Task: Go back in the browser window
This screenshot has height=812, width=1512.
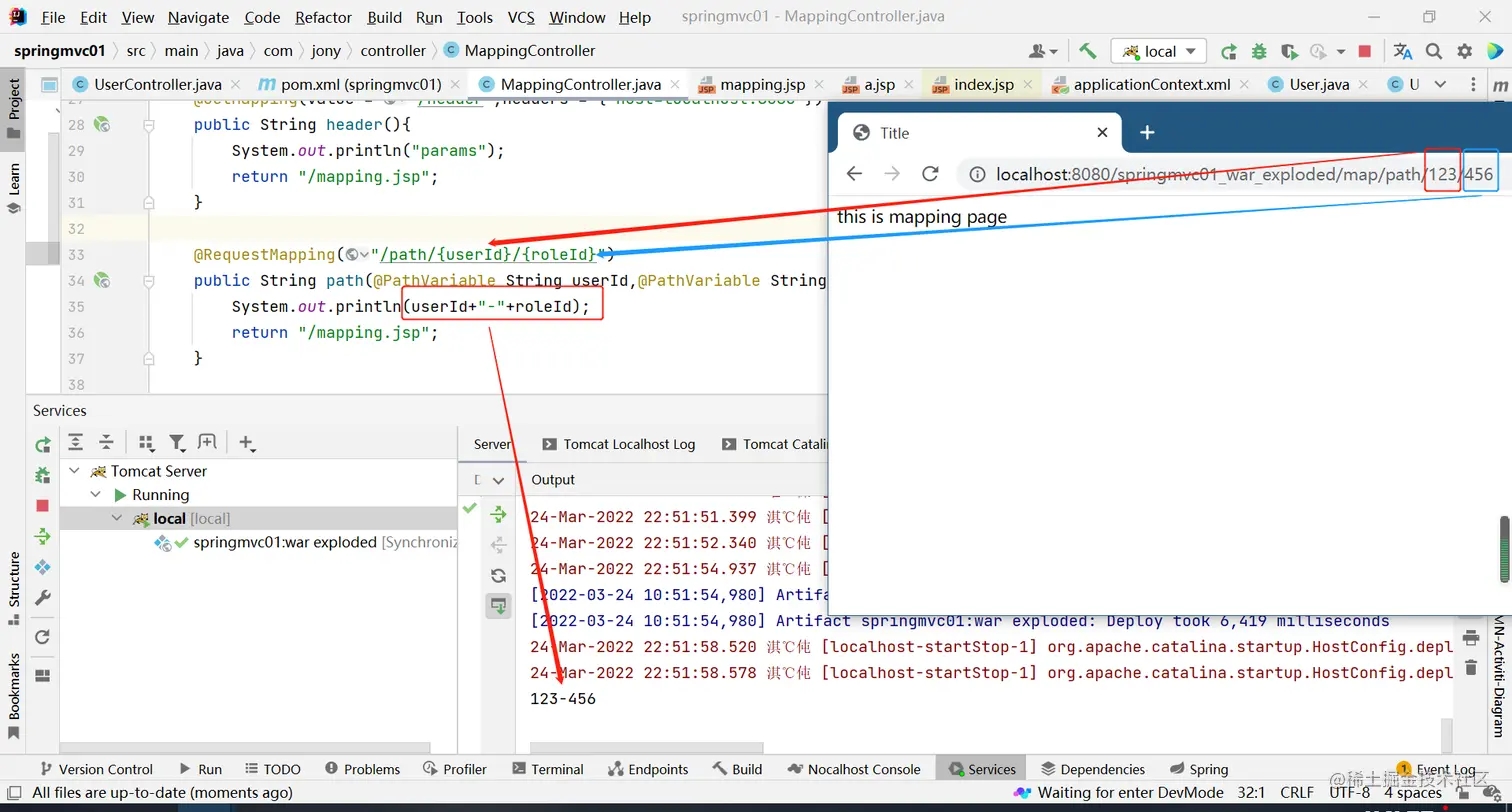Action: (854, 174)
